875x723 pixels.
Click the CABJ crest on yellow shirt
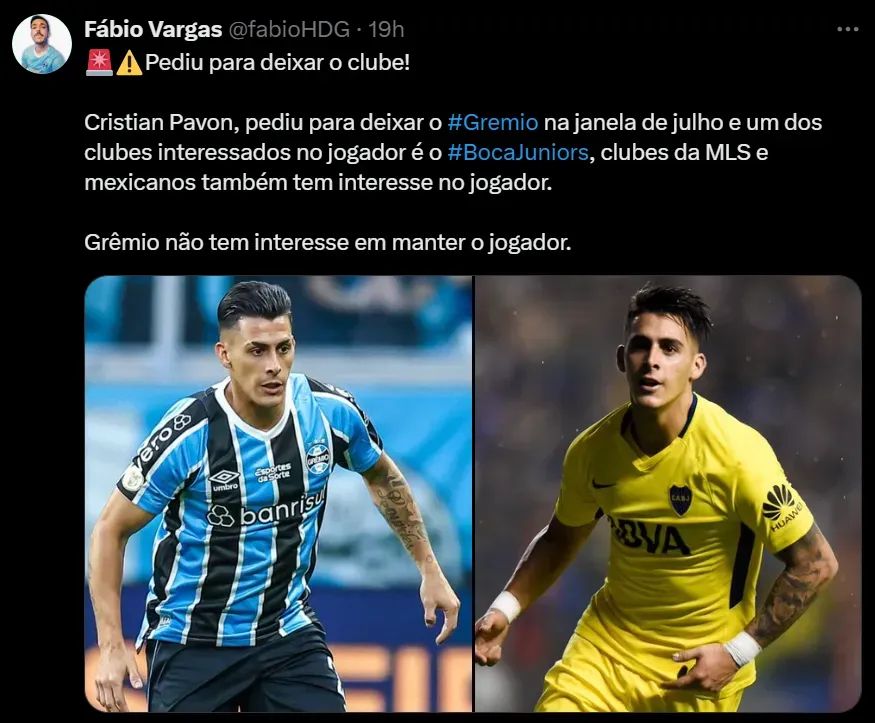click(680, 499)
